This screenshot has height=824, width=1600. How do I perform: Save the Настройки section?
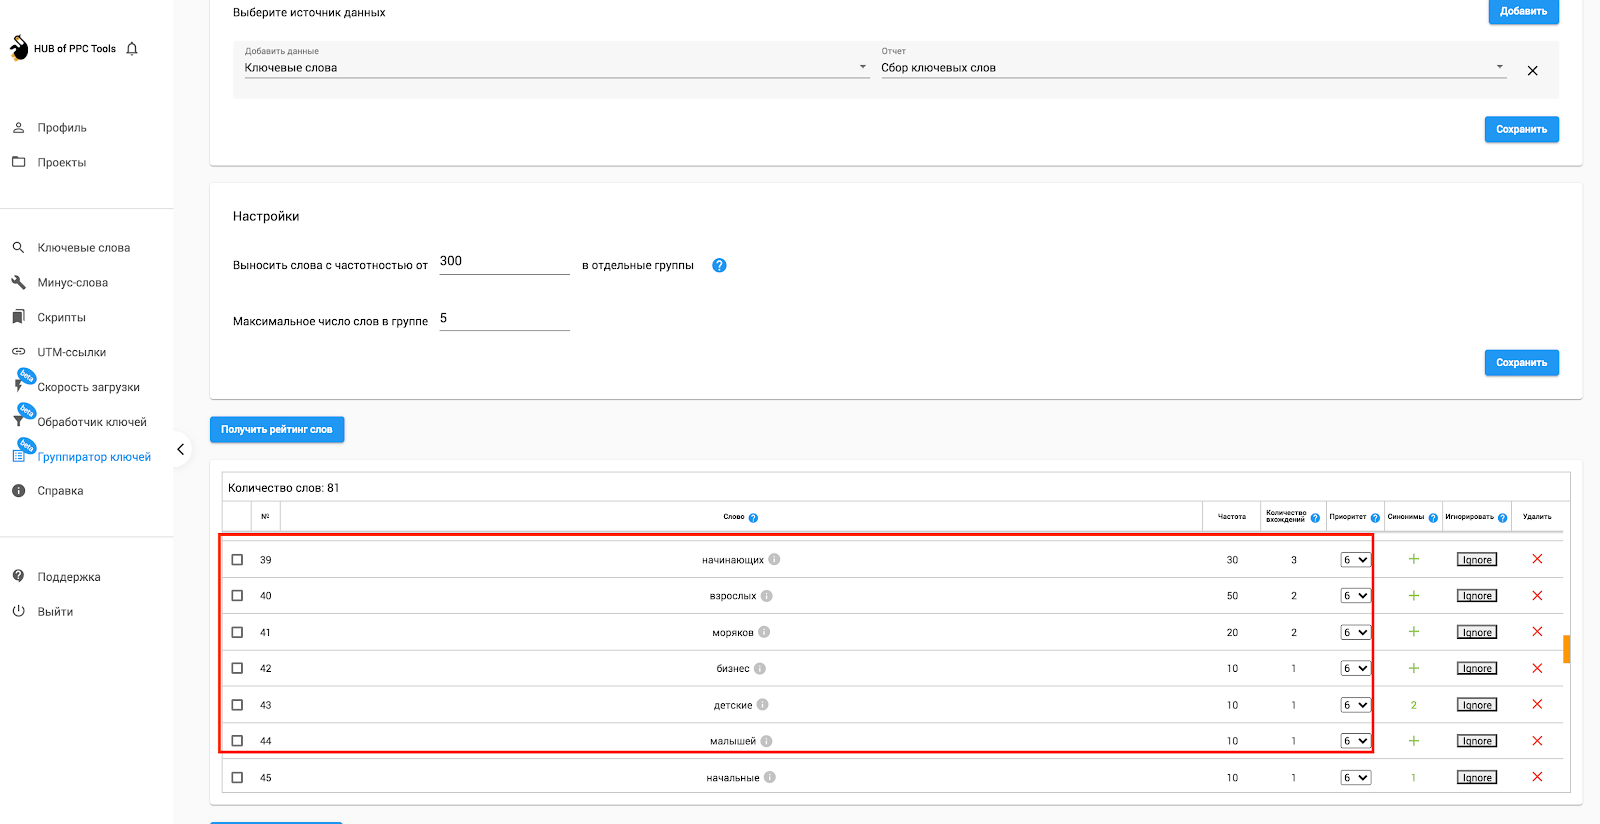click(1521, 363)
